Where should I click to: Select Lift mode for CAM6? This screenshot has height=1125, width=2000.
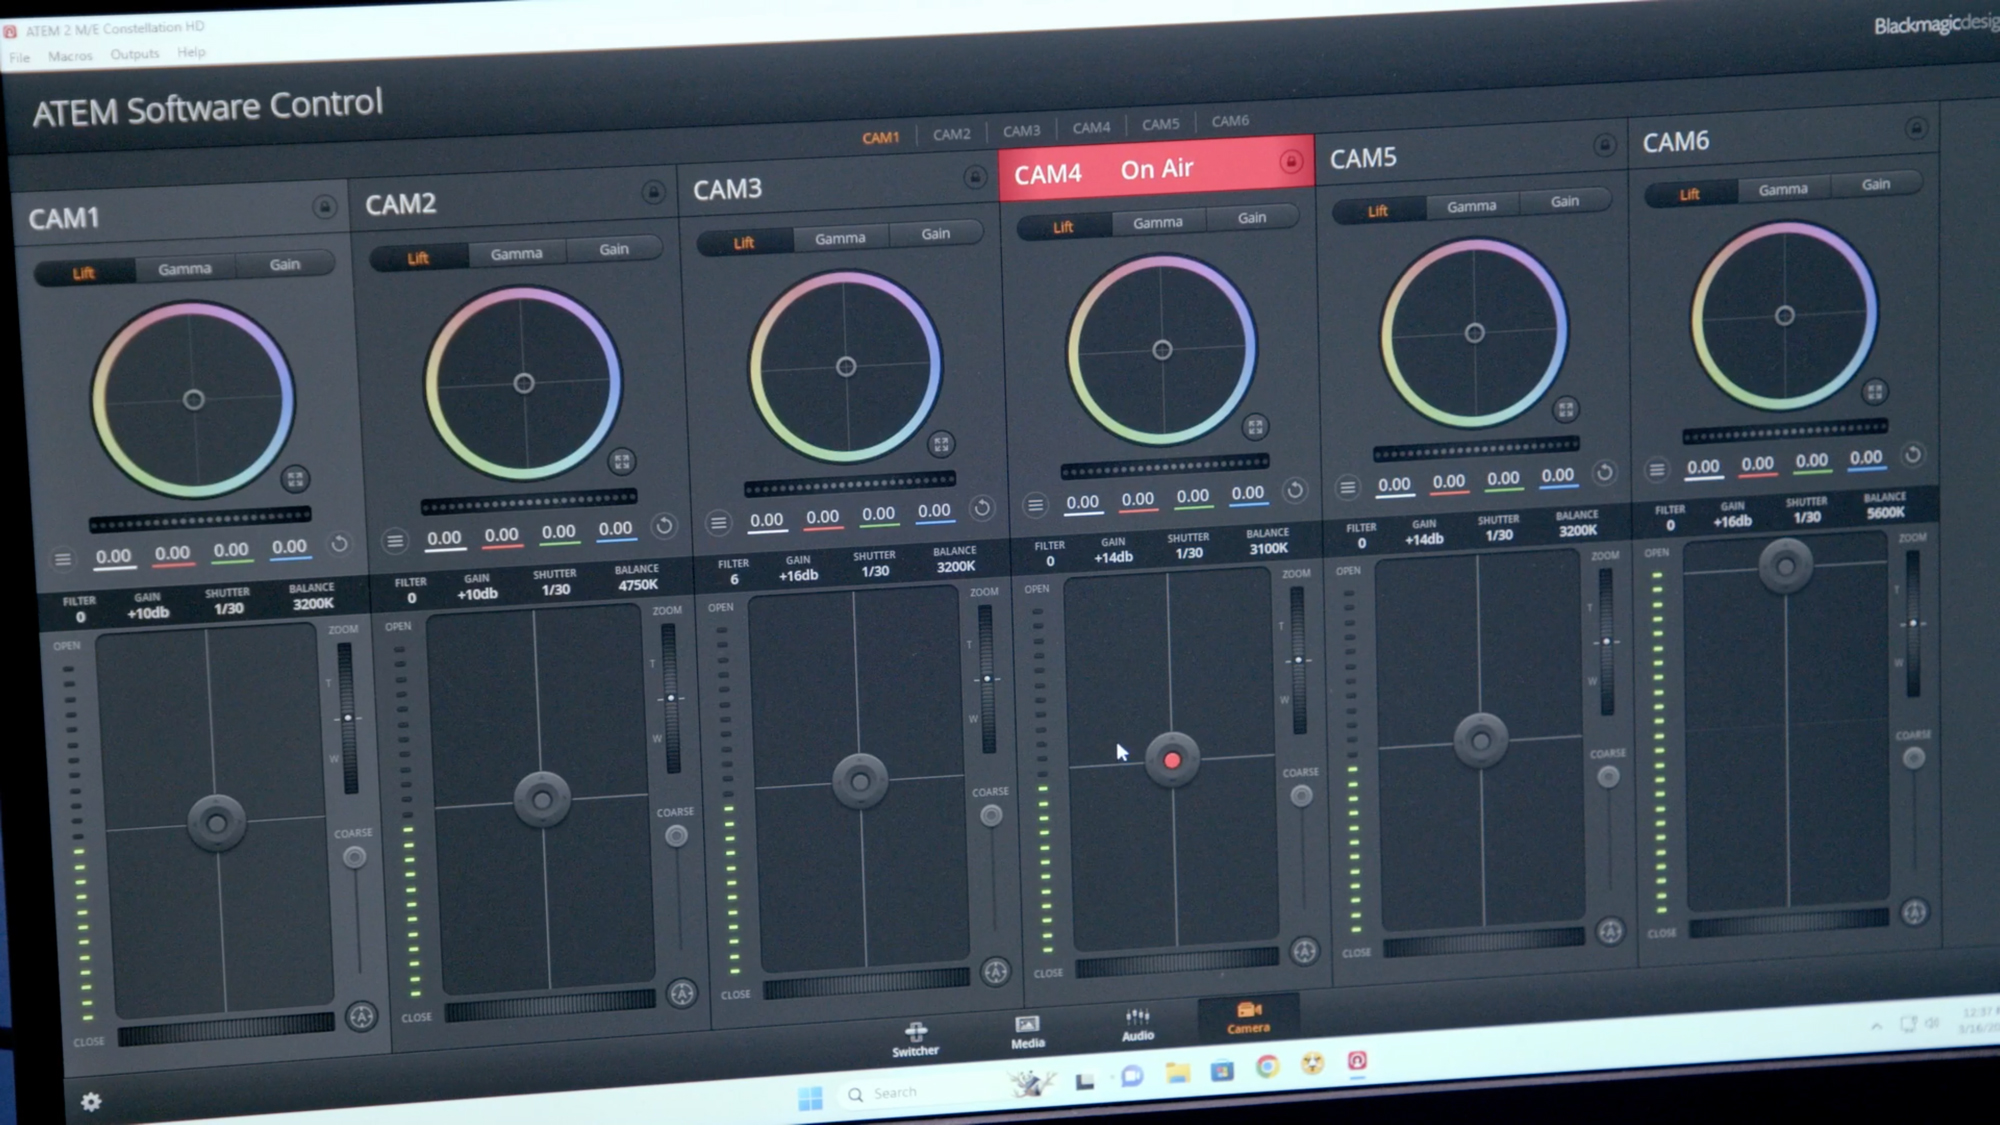(1689, 194)
